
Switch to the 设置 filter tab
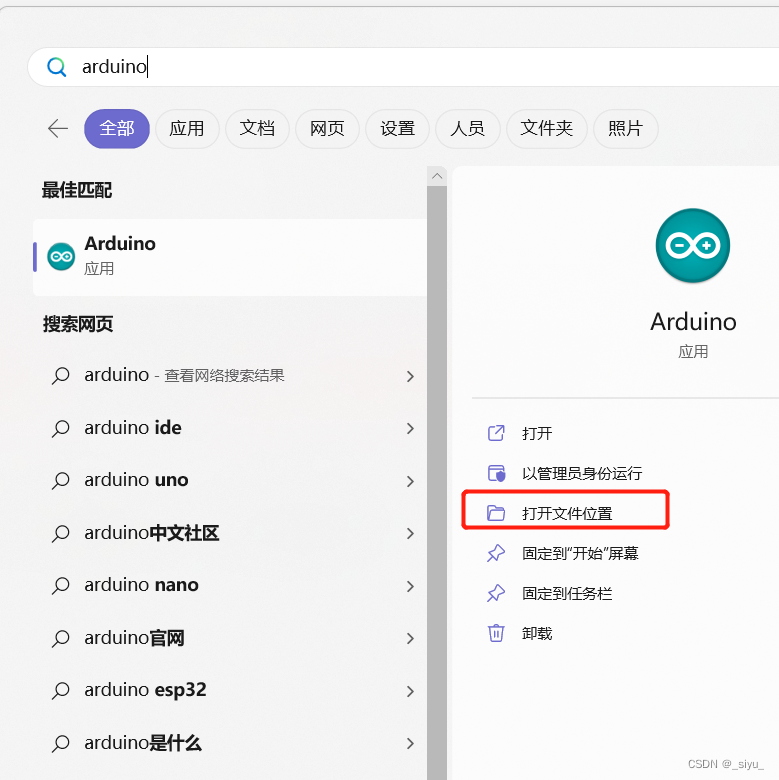(397, 129)
